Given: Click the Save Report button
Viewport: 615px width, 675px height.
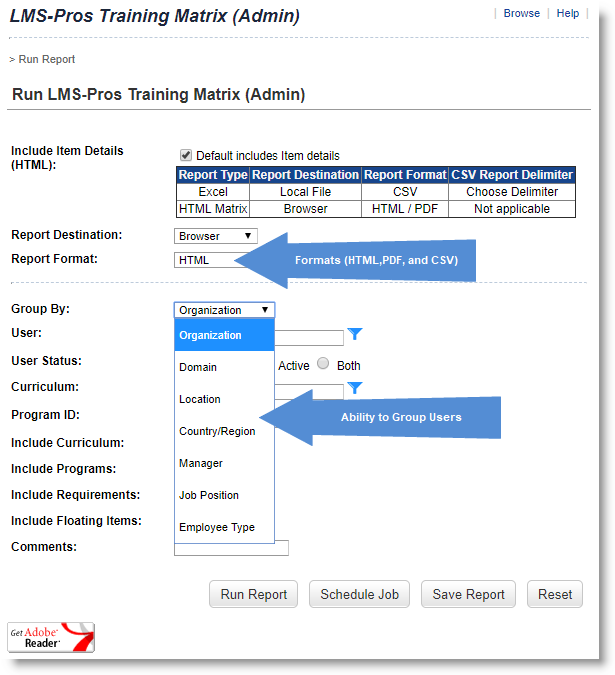Looking at the screenshot, I should click(x=468, y=594).
